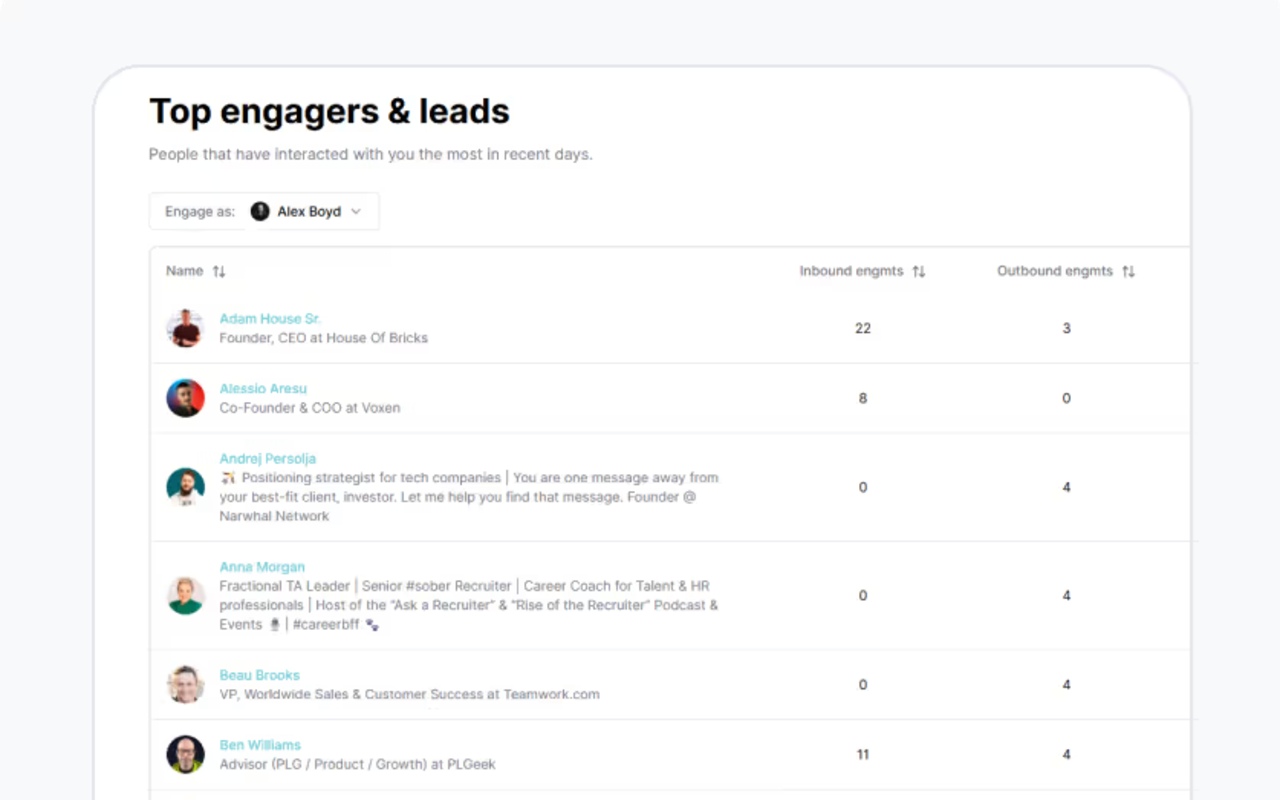Click 'Co-Founder & COO at Voxen' text
Screen dimensions: 1280x800
coord(309,408)
